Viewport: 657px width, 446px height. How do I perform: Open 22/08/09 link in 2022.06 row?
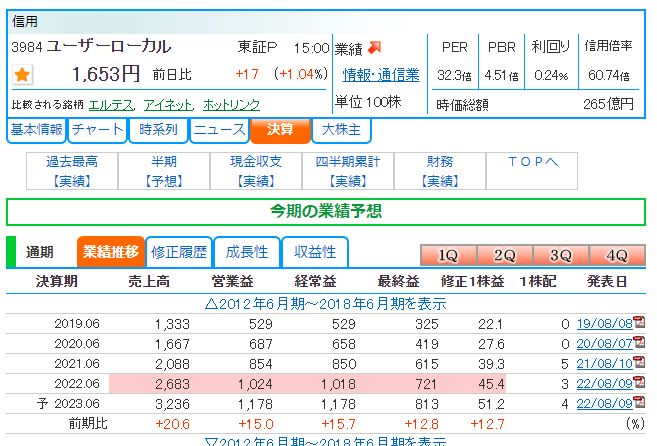tap(604, 384)
